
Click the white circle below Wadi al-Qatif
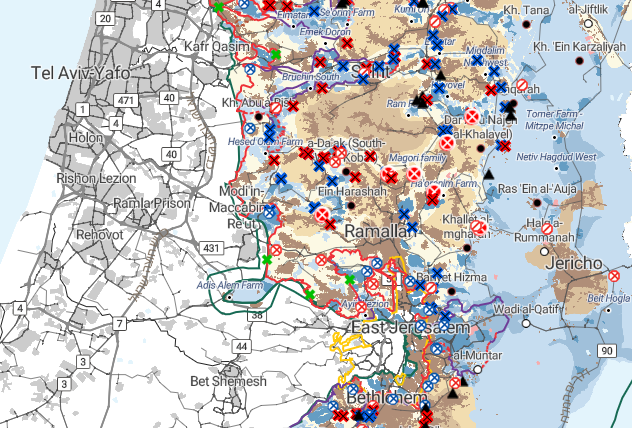pos(526,323)
